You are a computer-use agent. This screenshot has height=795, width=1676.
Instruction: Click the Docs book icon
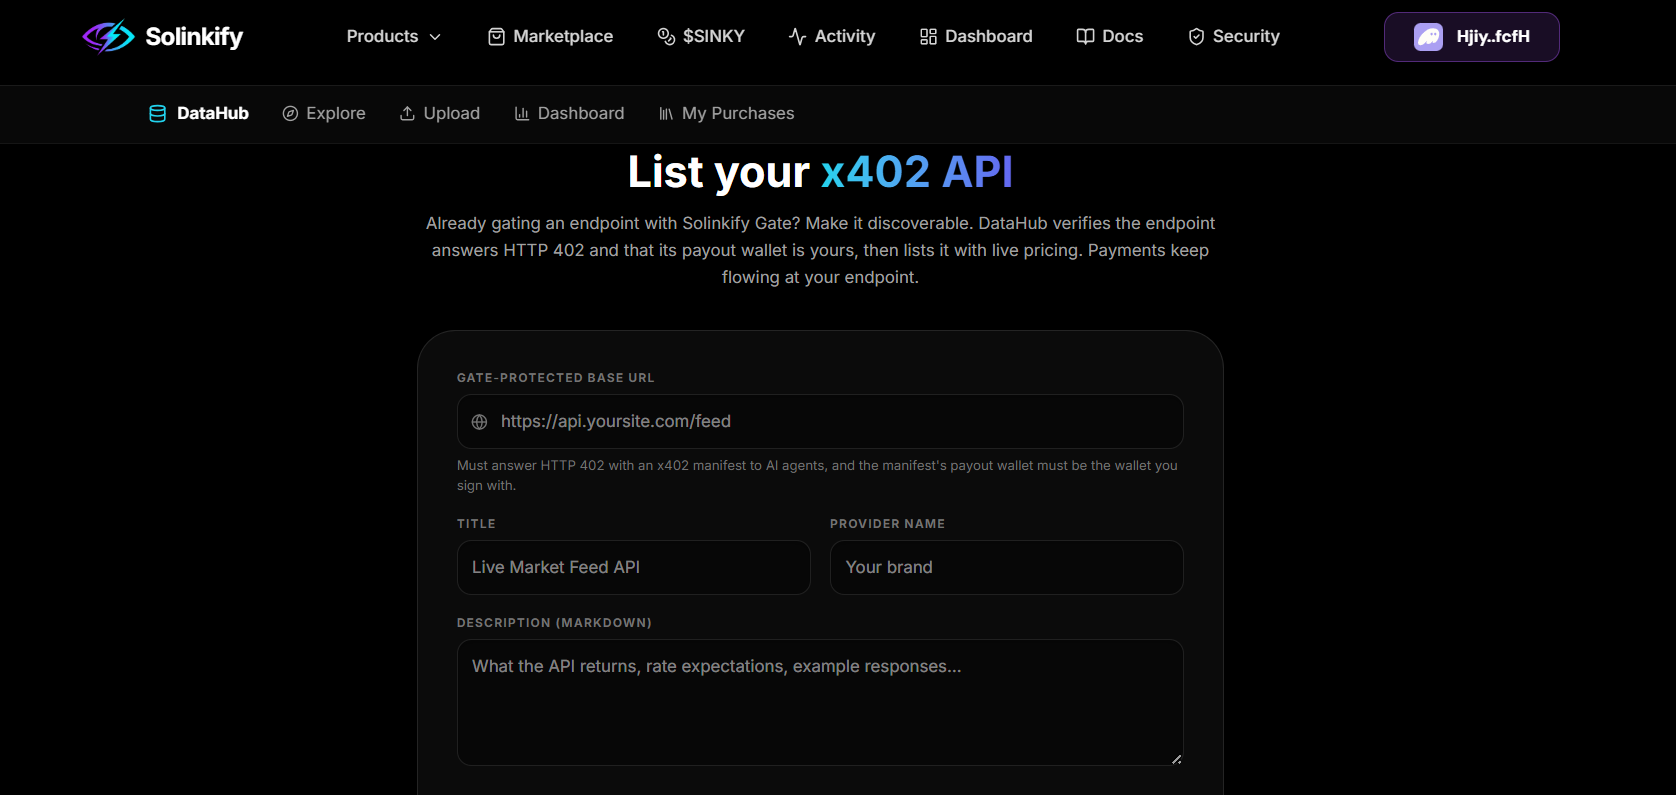pyautogui.click(x=1085, y=37)
